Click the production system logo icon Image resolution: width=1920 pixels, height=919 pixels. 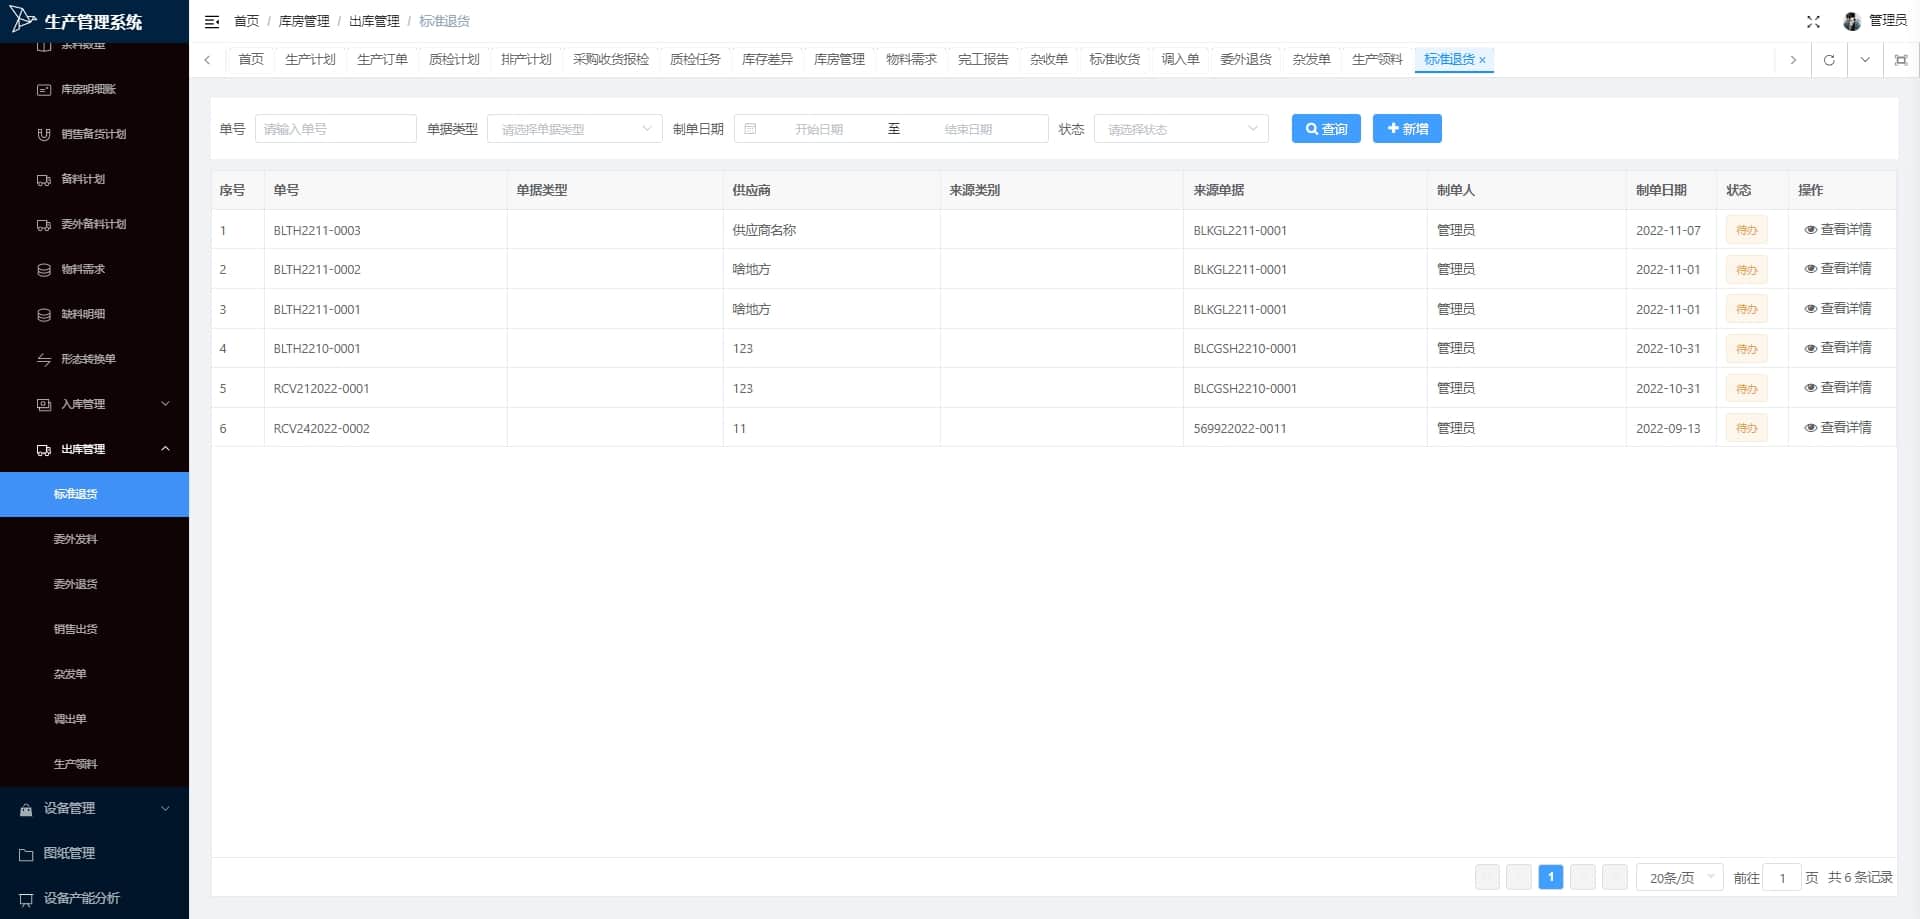point(23,19)
